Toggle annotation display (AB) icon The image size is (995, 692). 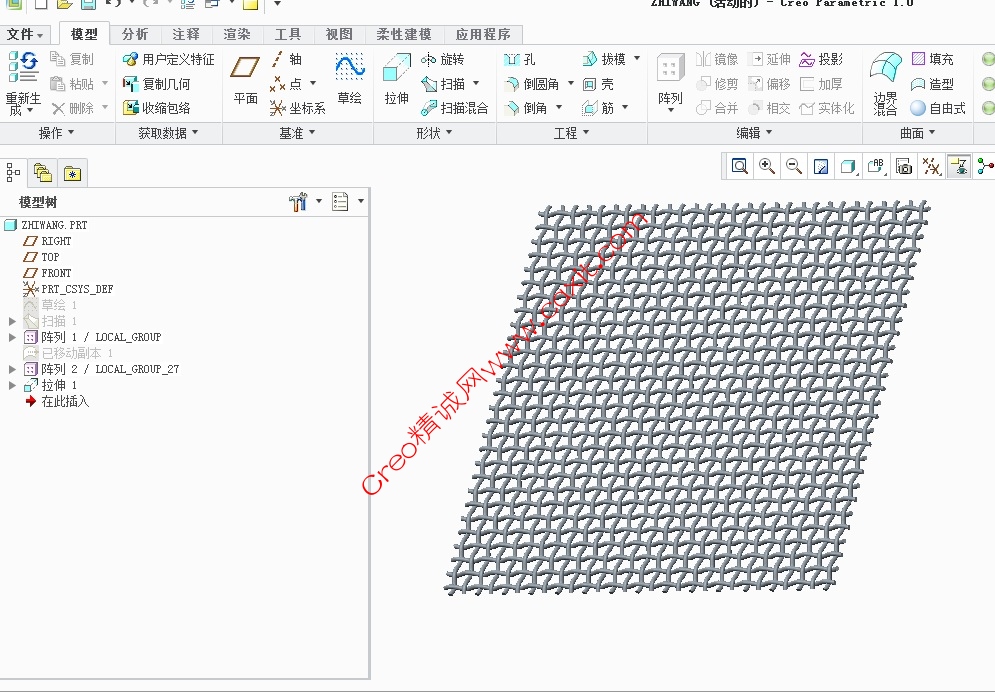click(876, 166)
